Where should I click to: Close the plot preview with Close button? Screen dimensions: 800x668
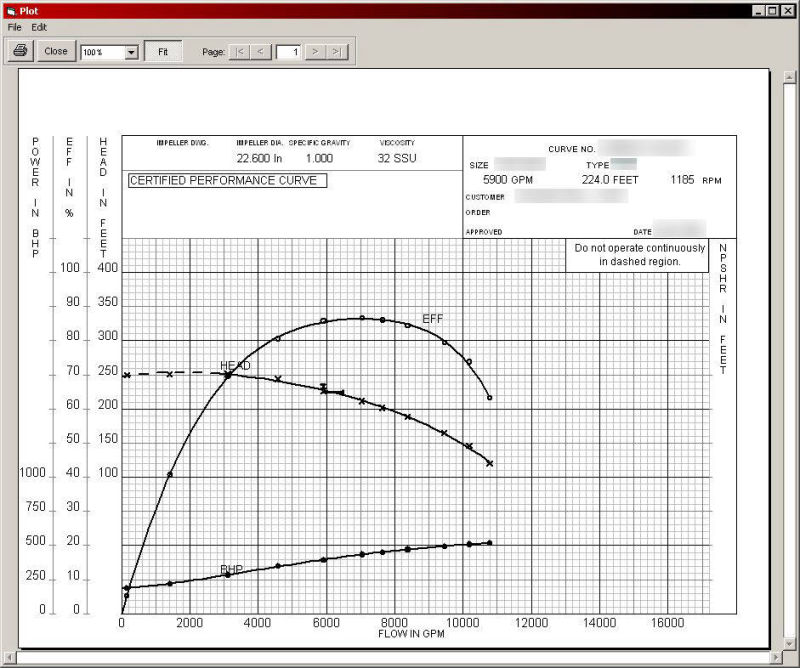(x=56, y=51)
